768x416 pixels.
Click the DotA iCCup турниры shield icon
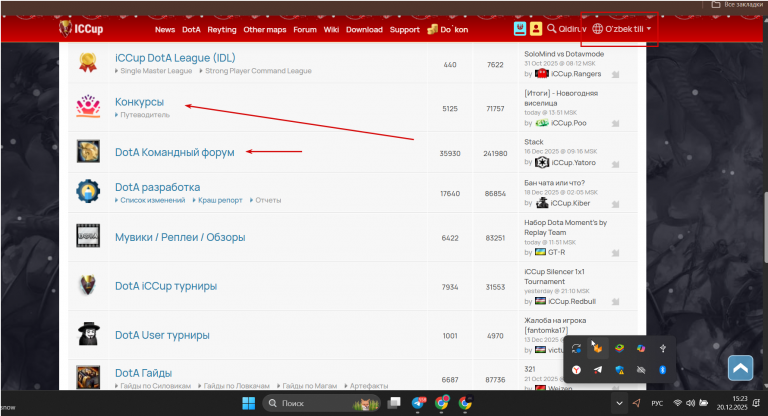pyautogui.click(x=88, y=285)
